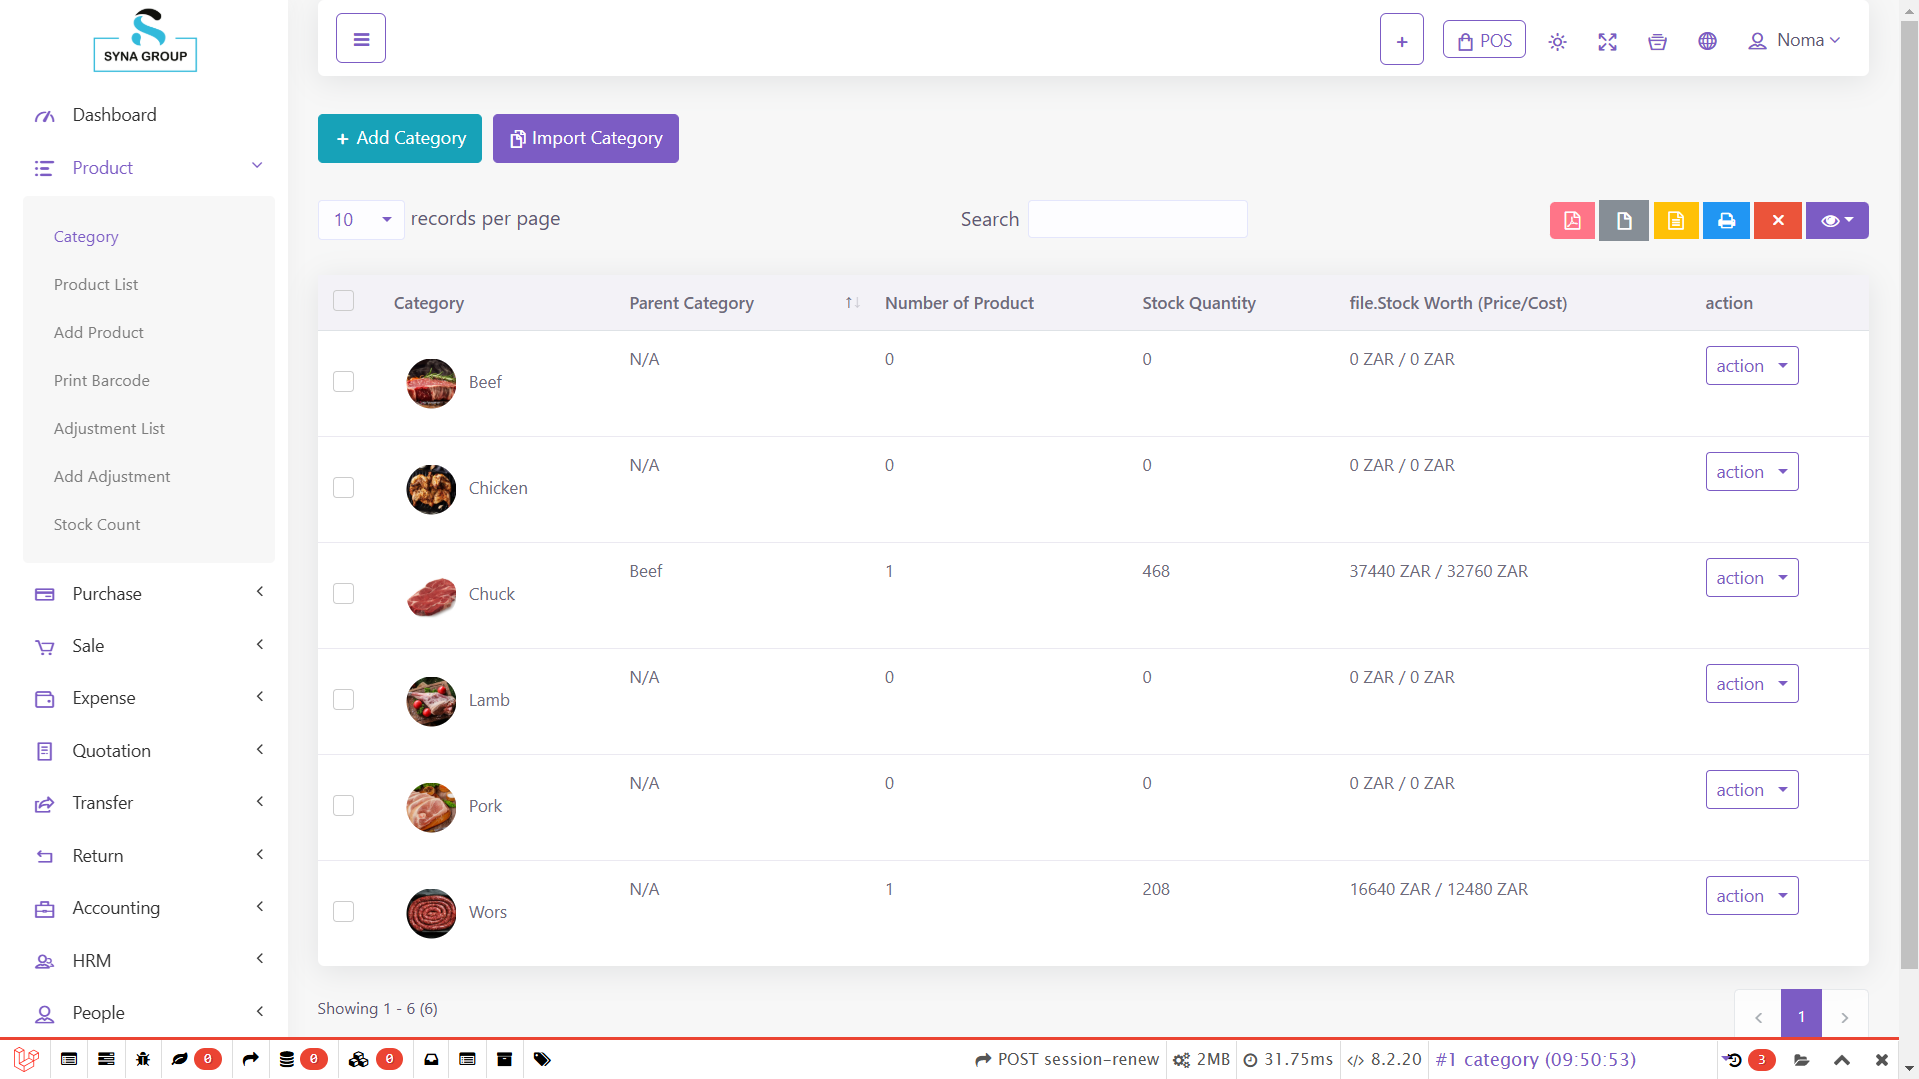Open the column visibility eye dropdown
1919x1079 pixels.
(1836, 220)
